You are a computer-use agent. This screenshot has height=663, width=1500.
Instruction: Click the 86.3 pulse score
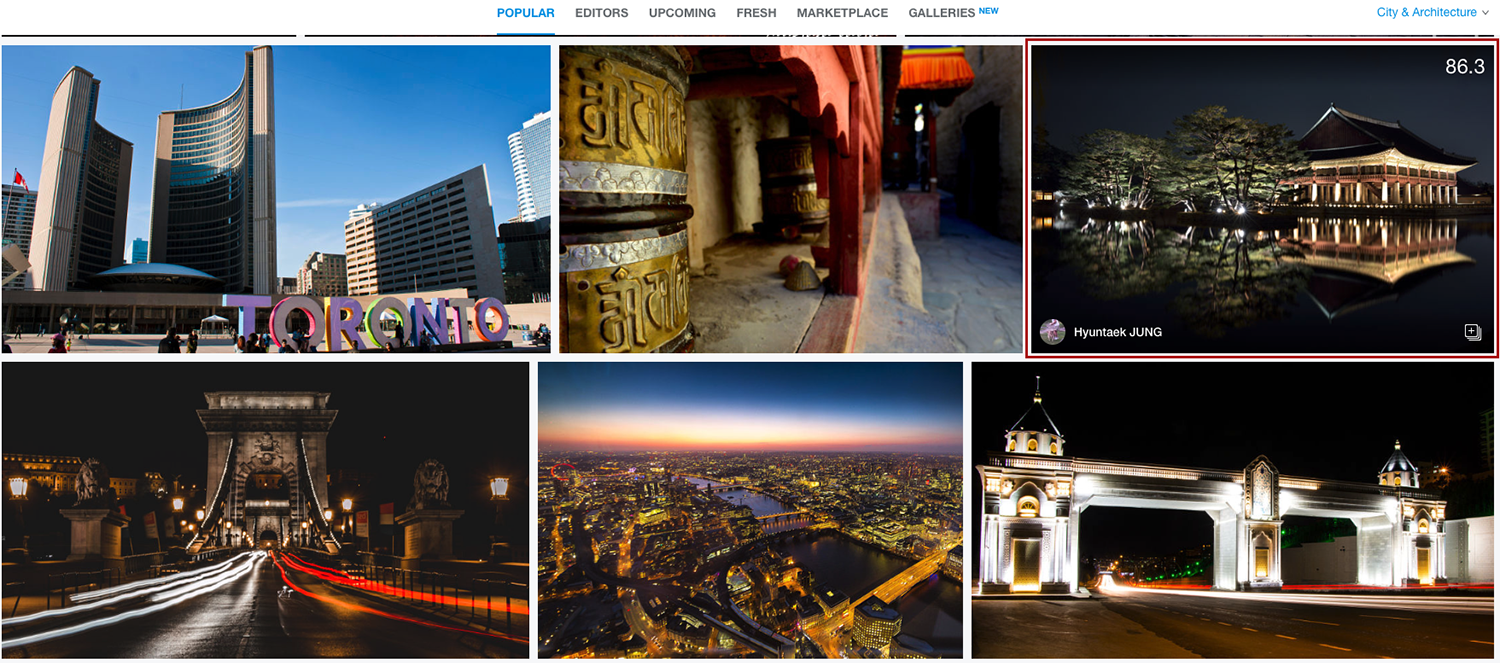click(1464, 67)
